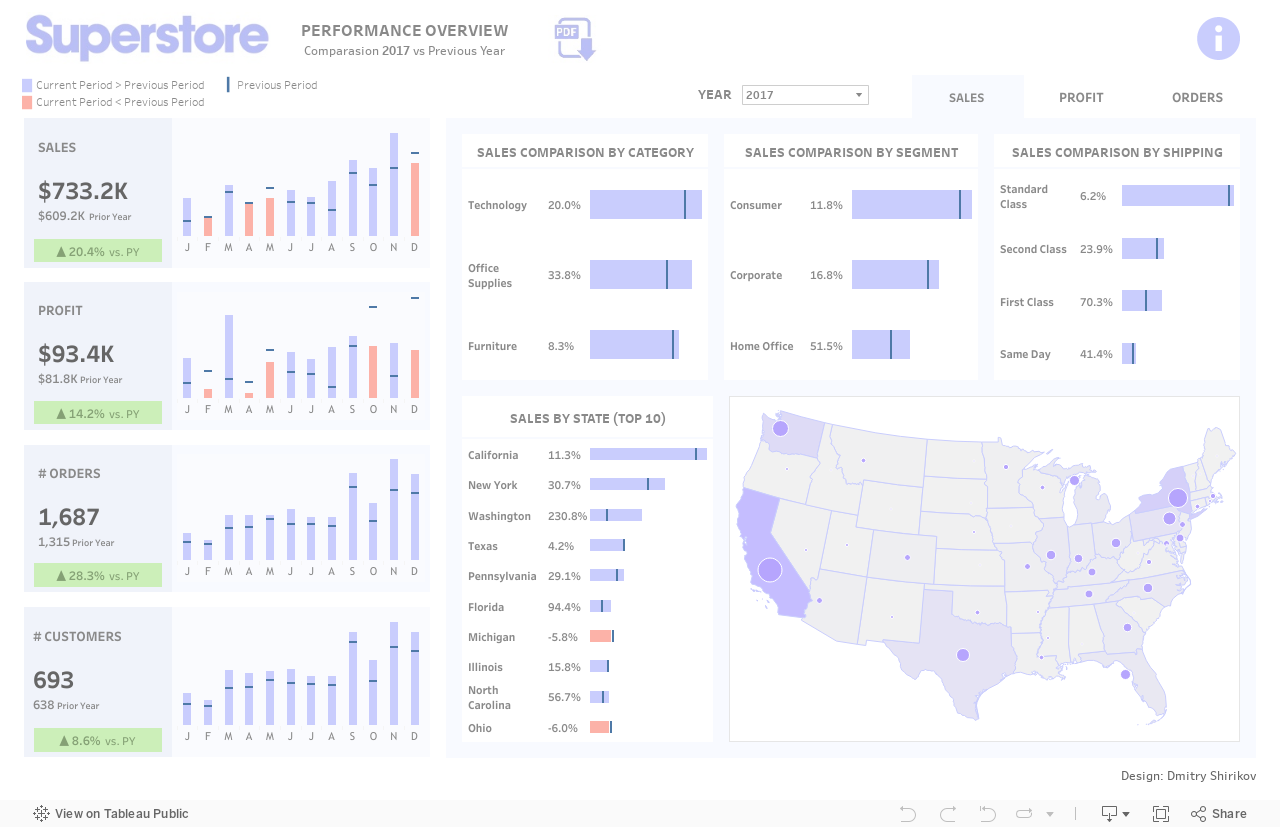Click the New York state sales bar
Viewport: 1280px width, 827px height.
[x=627, y=484]
